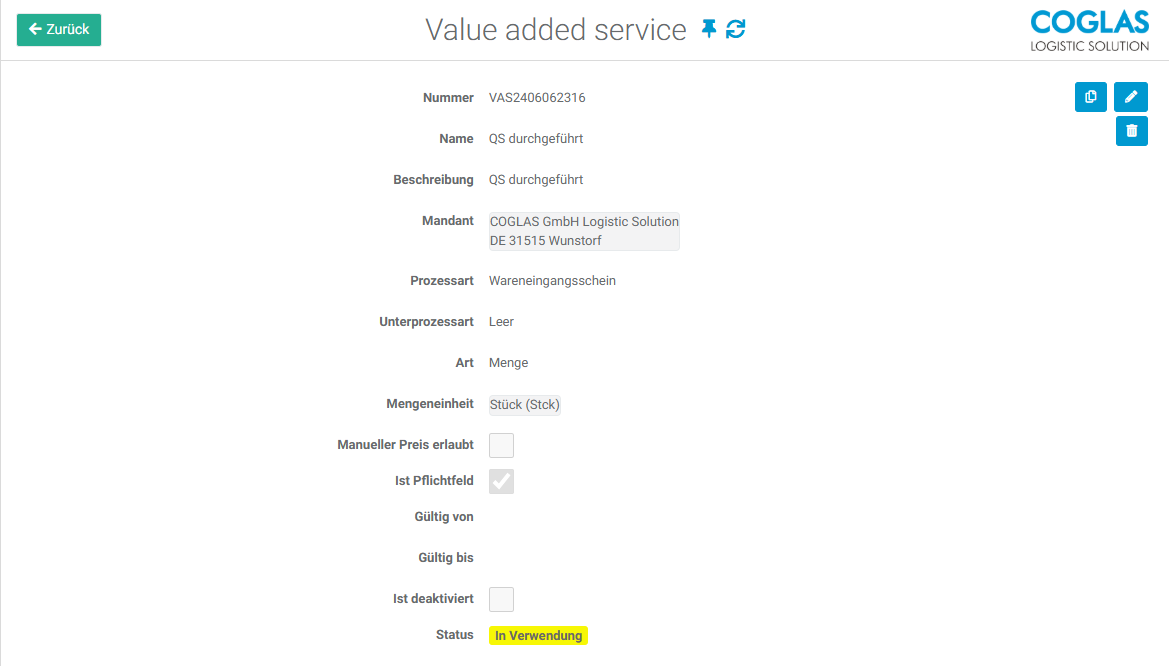The width and height of the screenshot is (1169, 666).
Task: Toggle the Ist Pflichtfeld checkbox
Action: tap(501, 481)
